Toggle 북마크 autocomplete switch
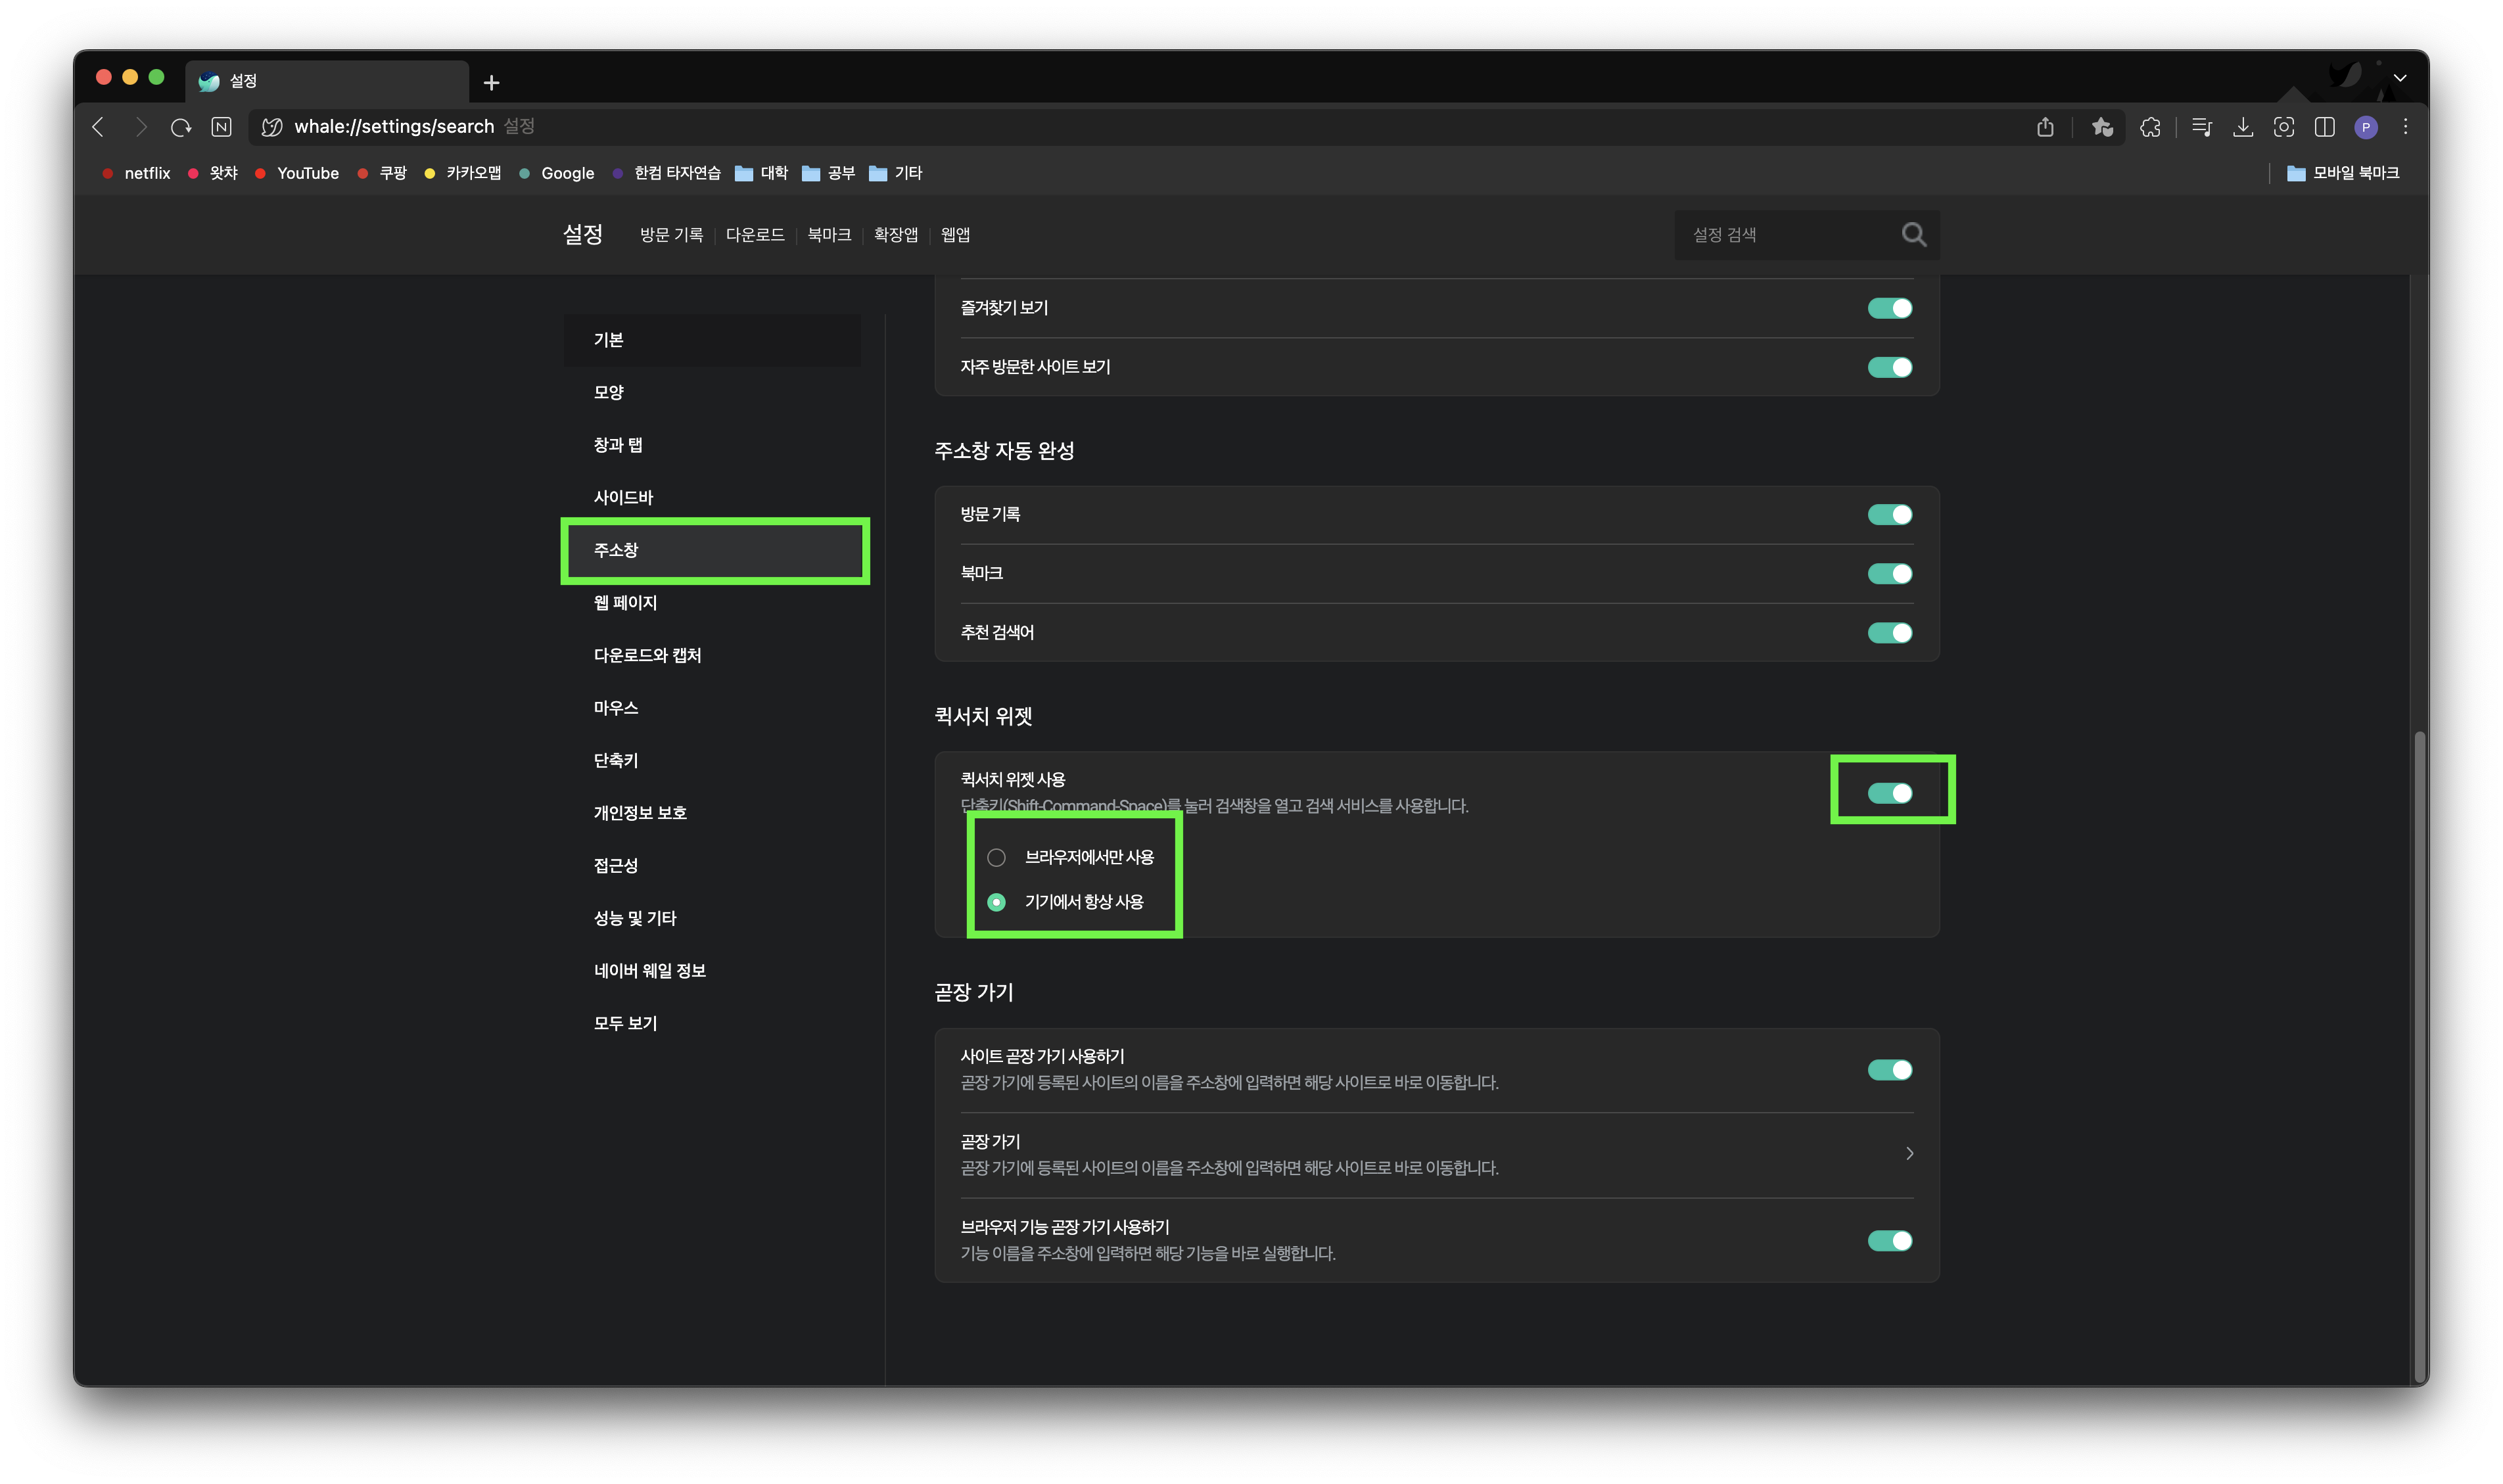 point(1889,573)
